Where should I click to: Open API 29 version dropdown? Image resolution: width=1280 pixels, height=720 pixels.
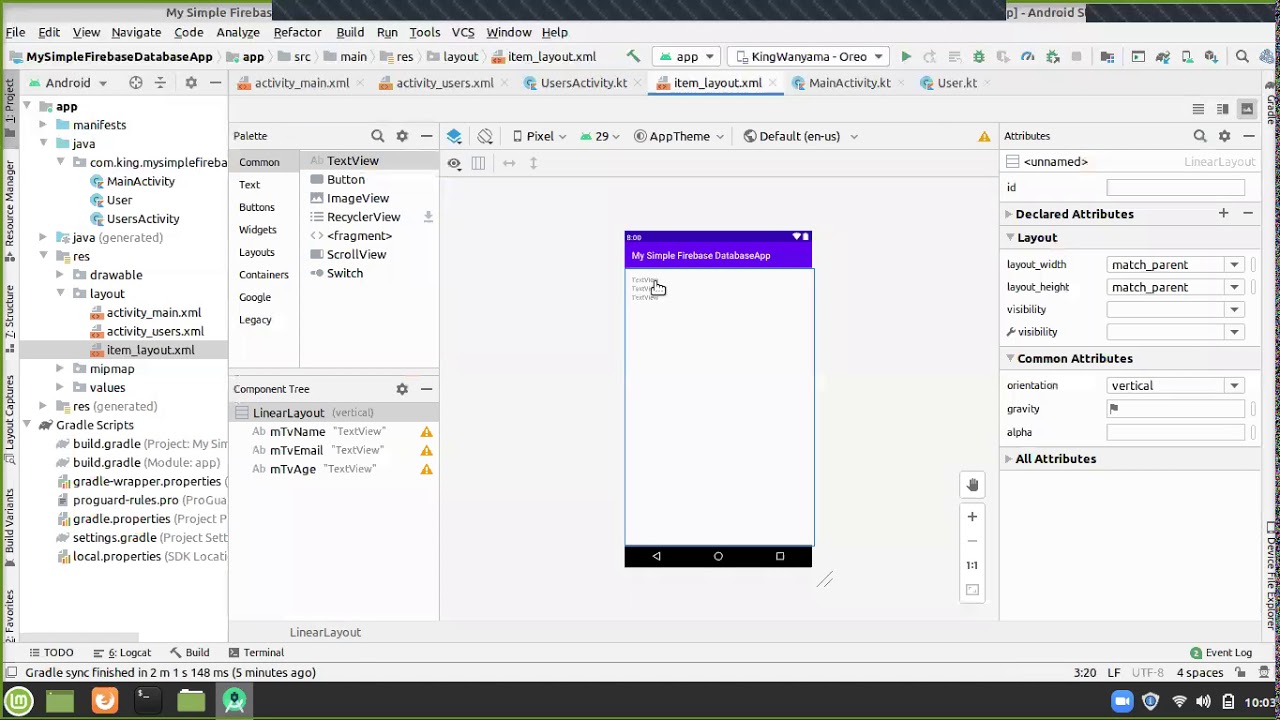[x=602, y=136]
